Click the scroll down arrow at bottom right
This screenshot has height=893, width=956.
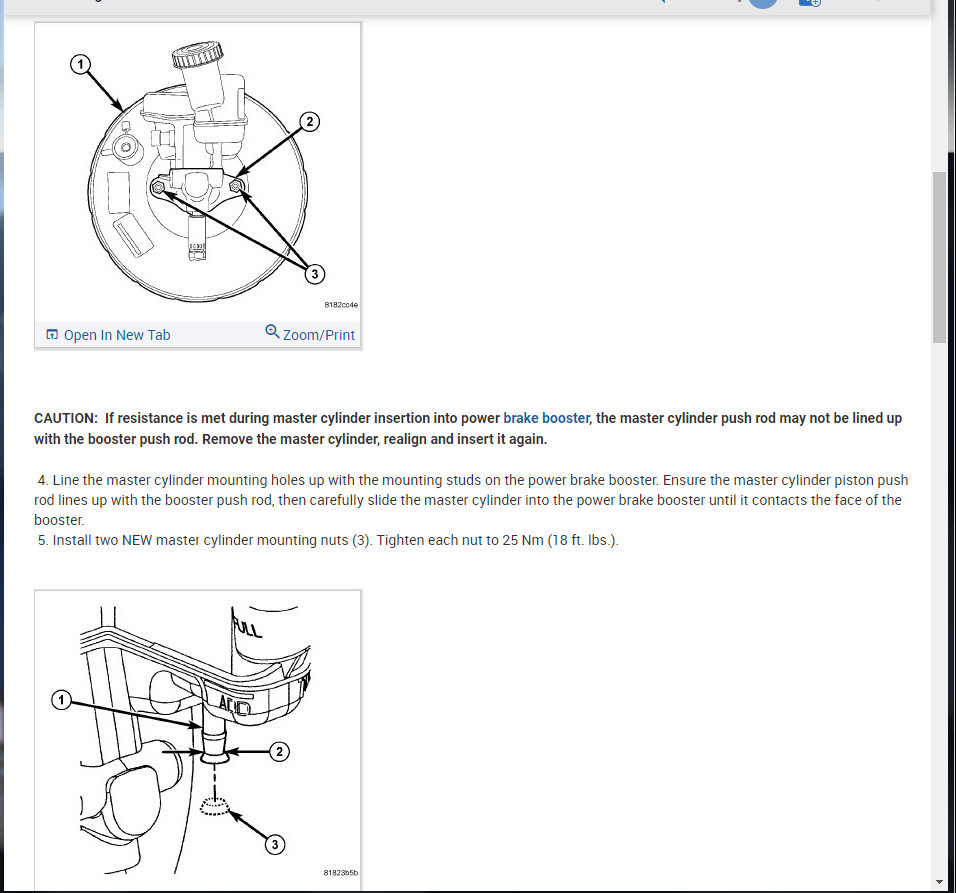tap(940, 882)
